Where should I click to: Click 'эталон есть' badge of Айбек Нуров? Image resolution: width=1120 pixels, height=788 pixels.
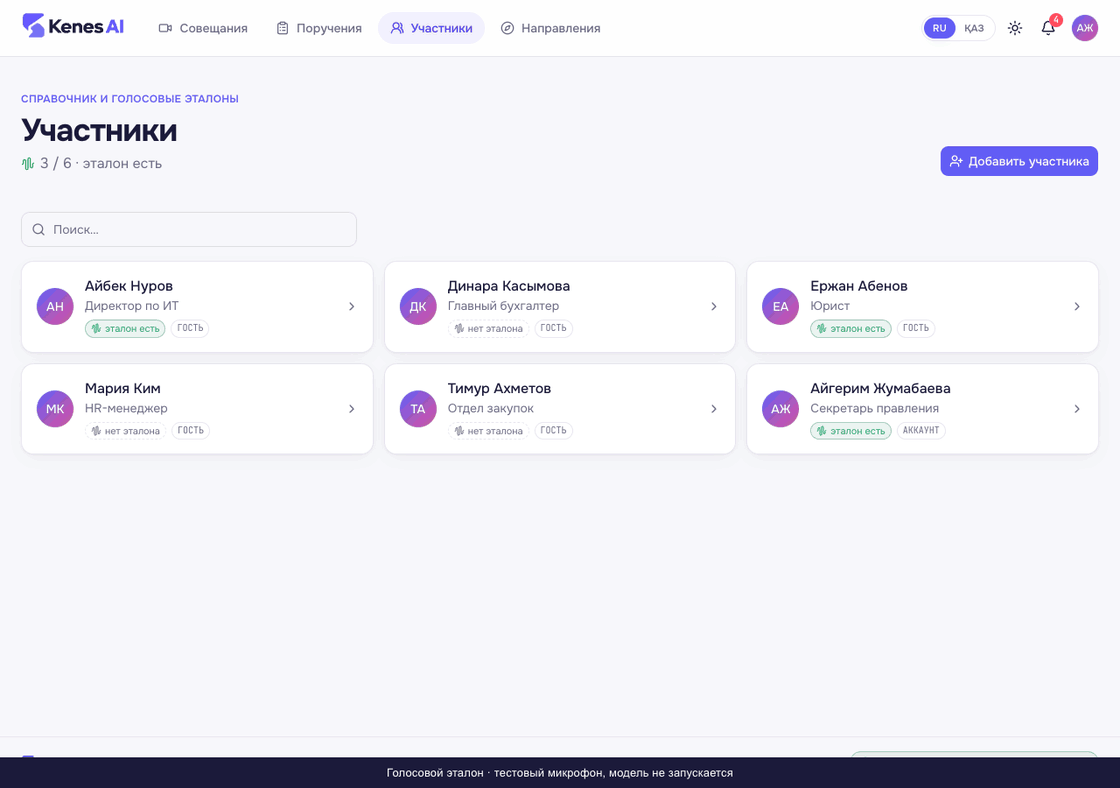click(x=125, y=329)
